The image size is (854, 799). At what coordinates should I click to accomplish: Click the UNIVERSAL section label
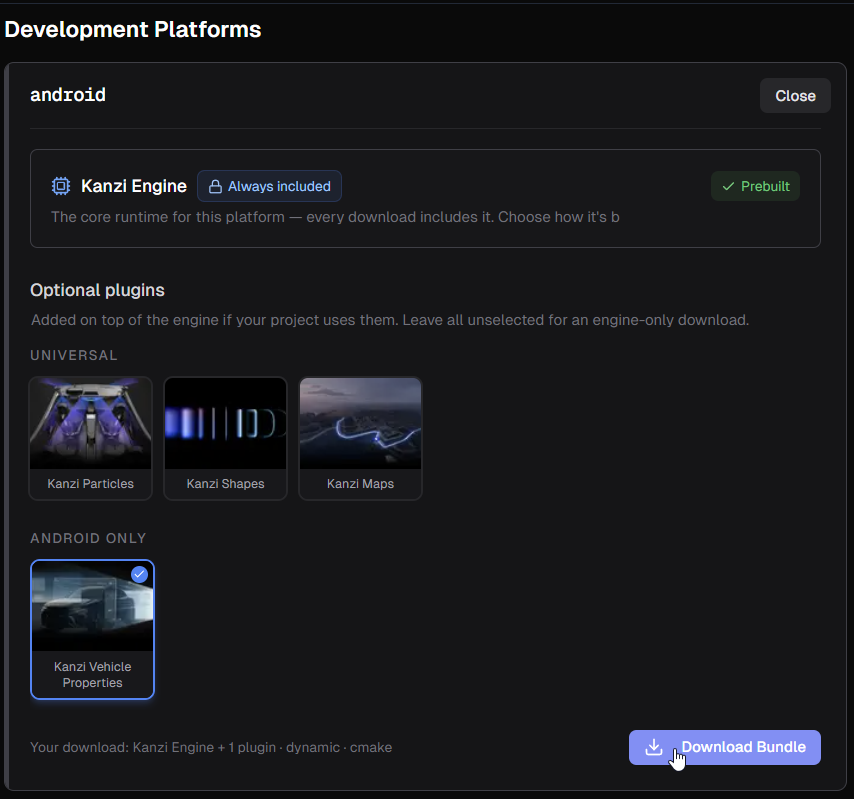74,355
